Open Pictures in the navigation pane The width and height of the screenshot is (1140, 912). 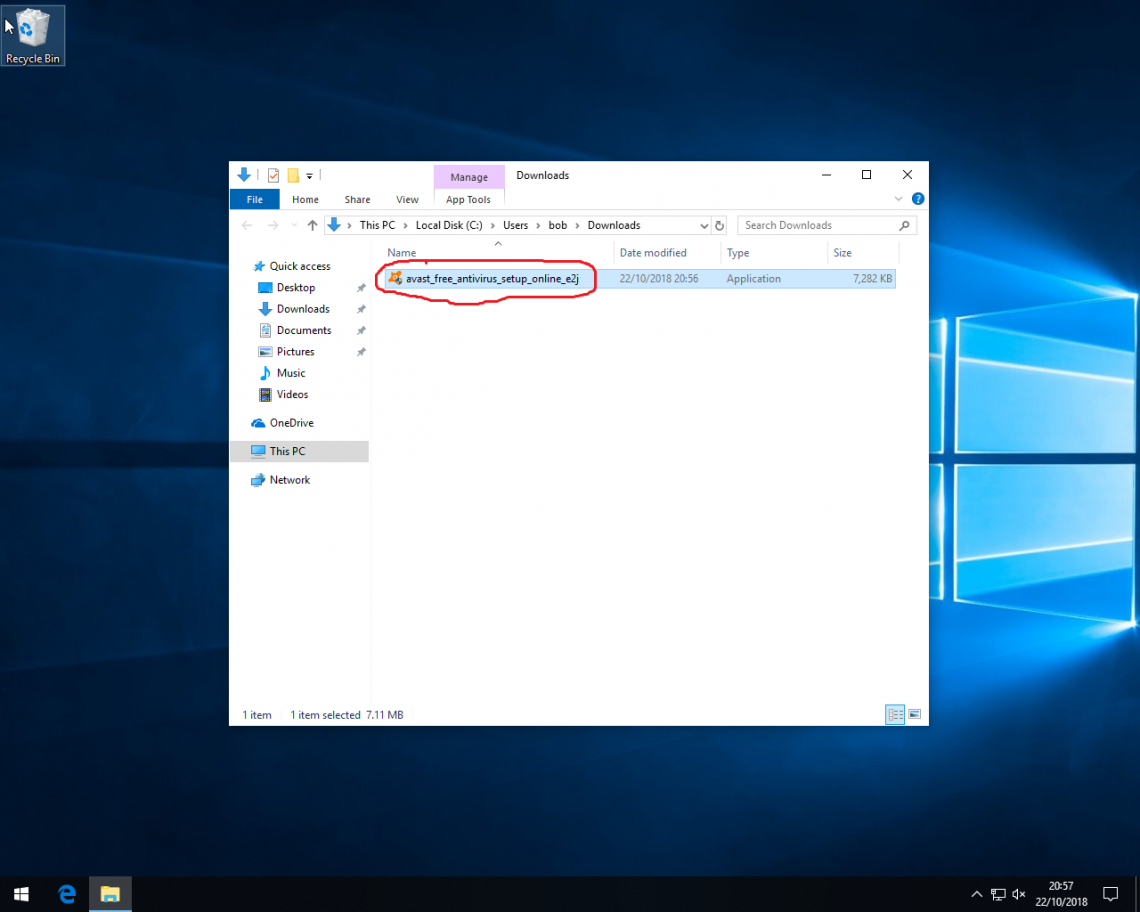[x=295, y=351]
